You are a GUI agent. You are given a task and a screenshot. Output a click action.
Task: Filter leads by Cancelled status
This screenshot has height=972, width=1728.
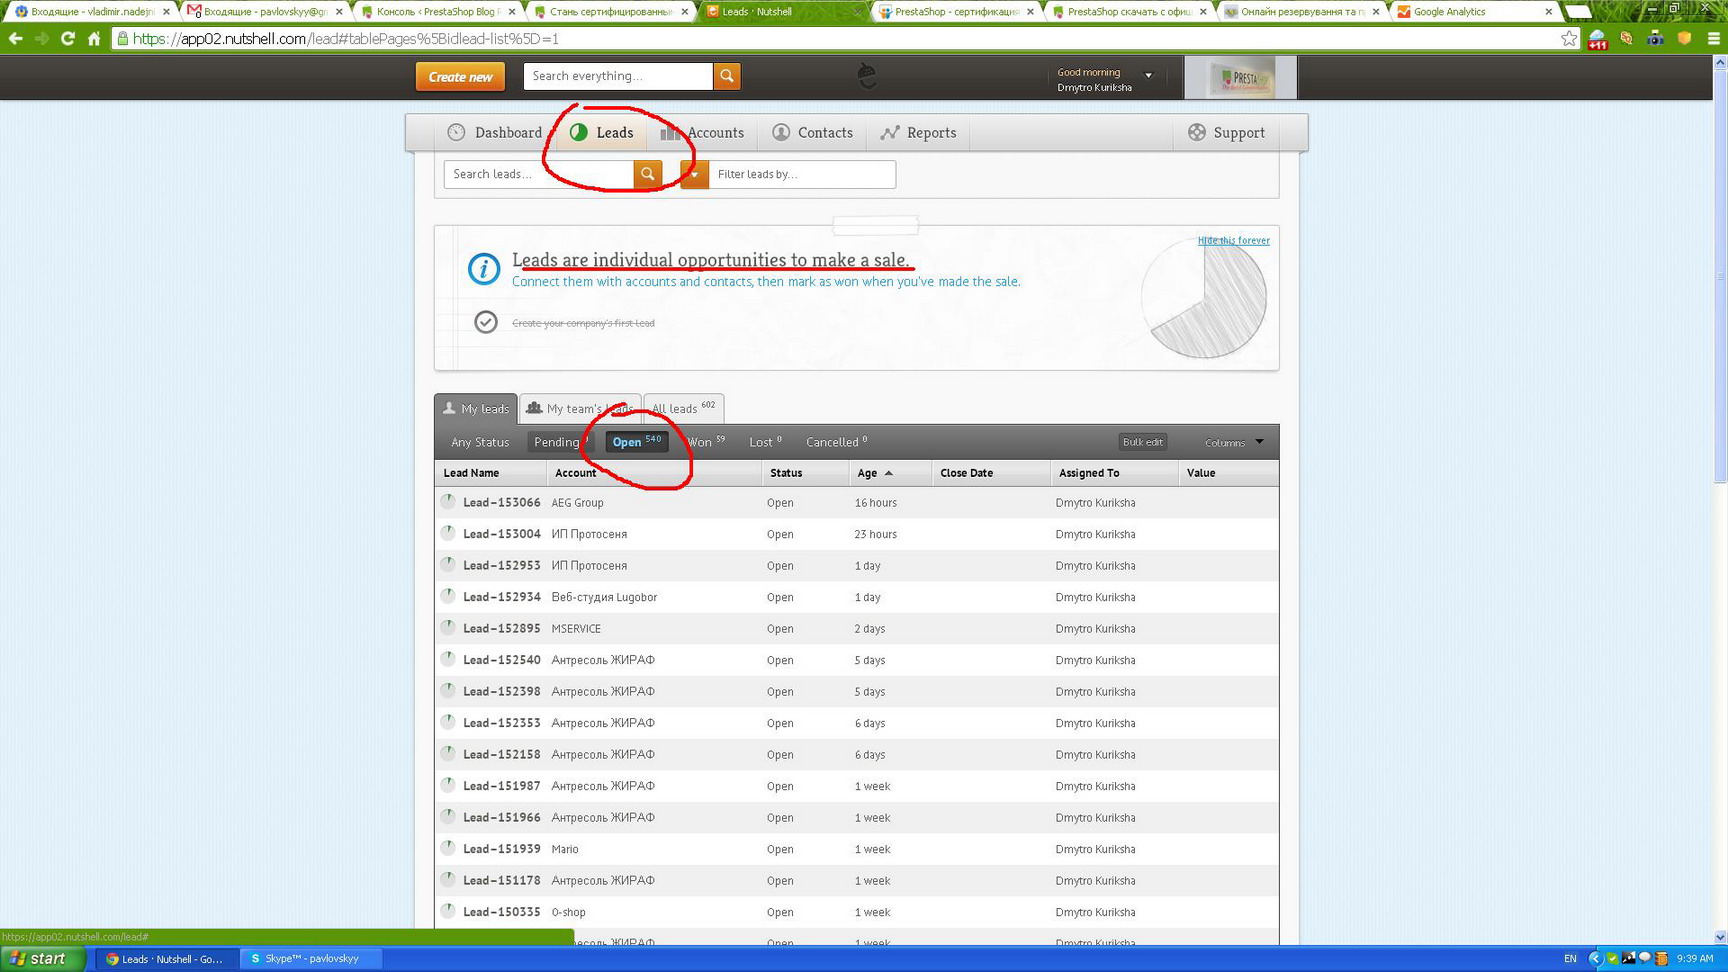[836, 442]
